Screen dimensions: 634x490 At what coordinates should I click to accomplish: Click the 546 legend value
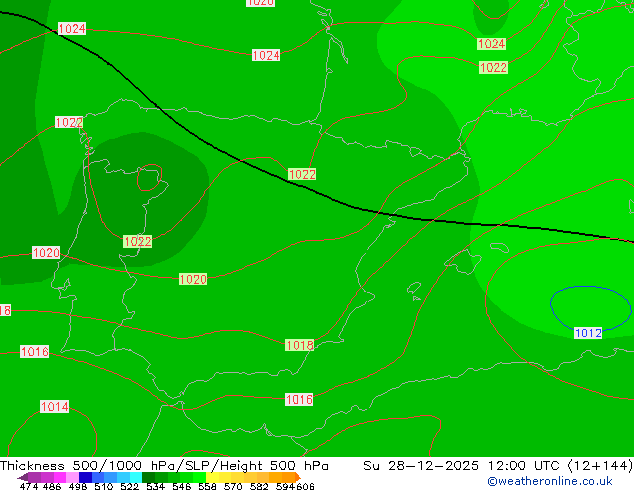[x=182, y=486]
